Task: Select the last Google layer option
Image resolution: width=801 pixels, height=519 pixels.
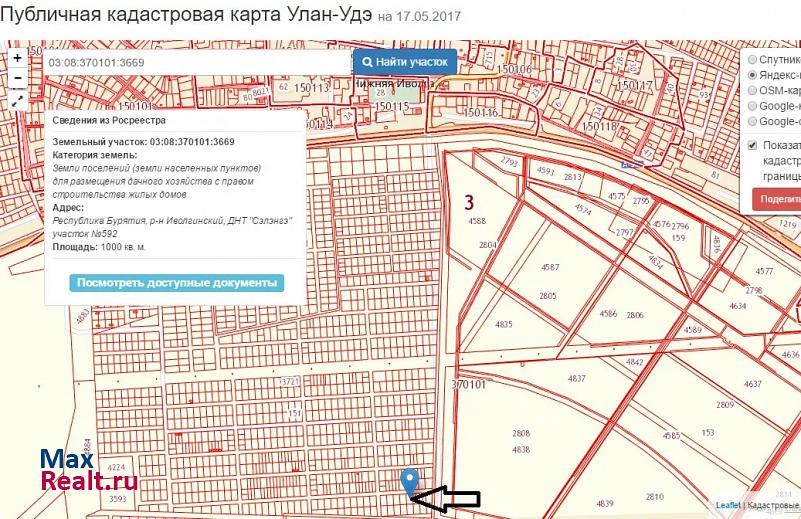Action: 752,121
